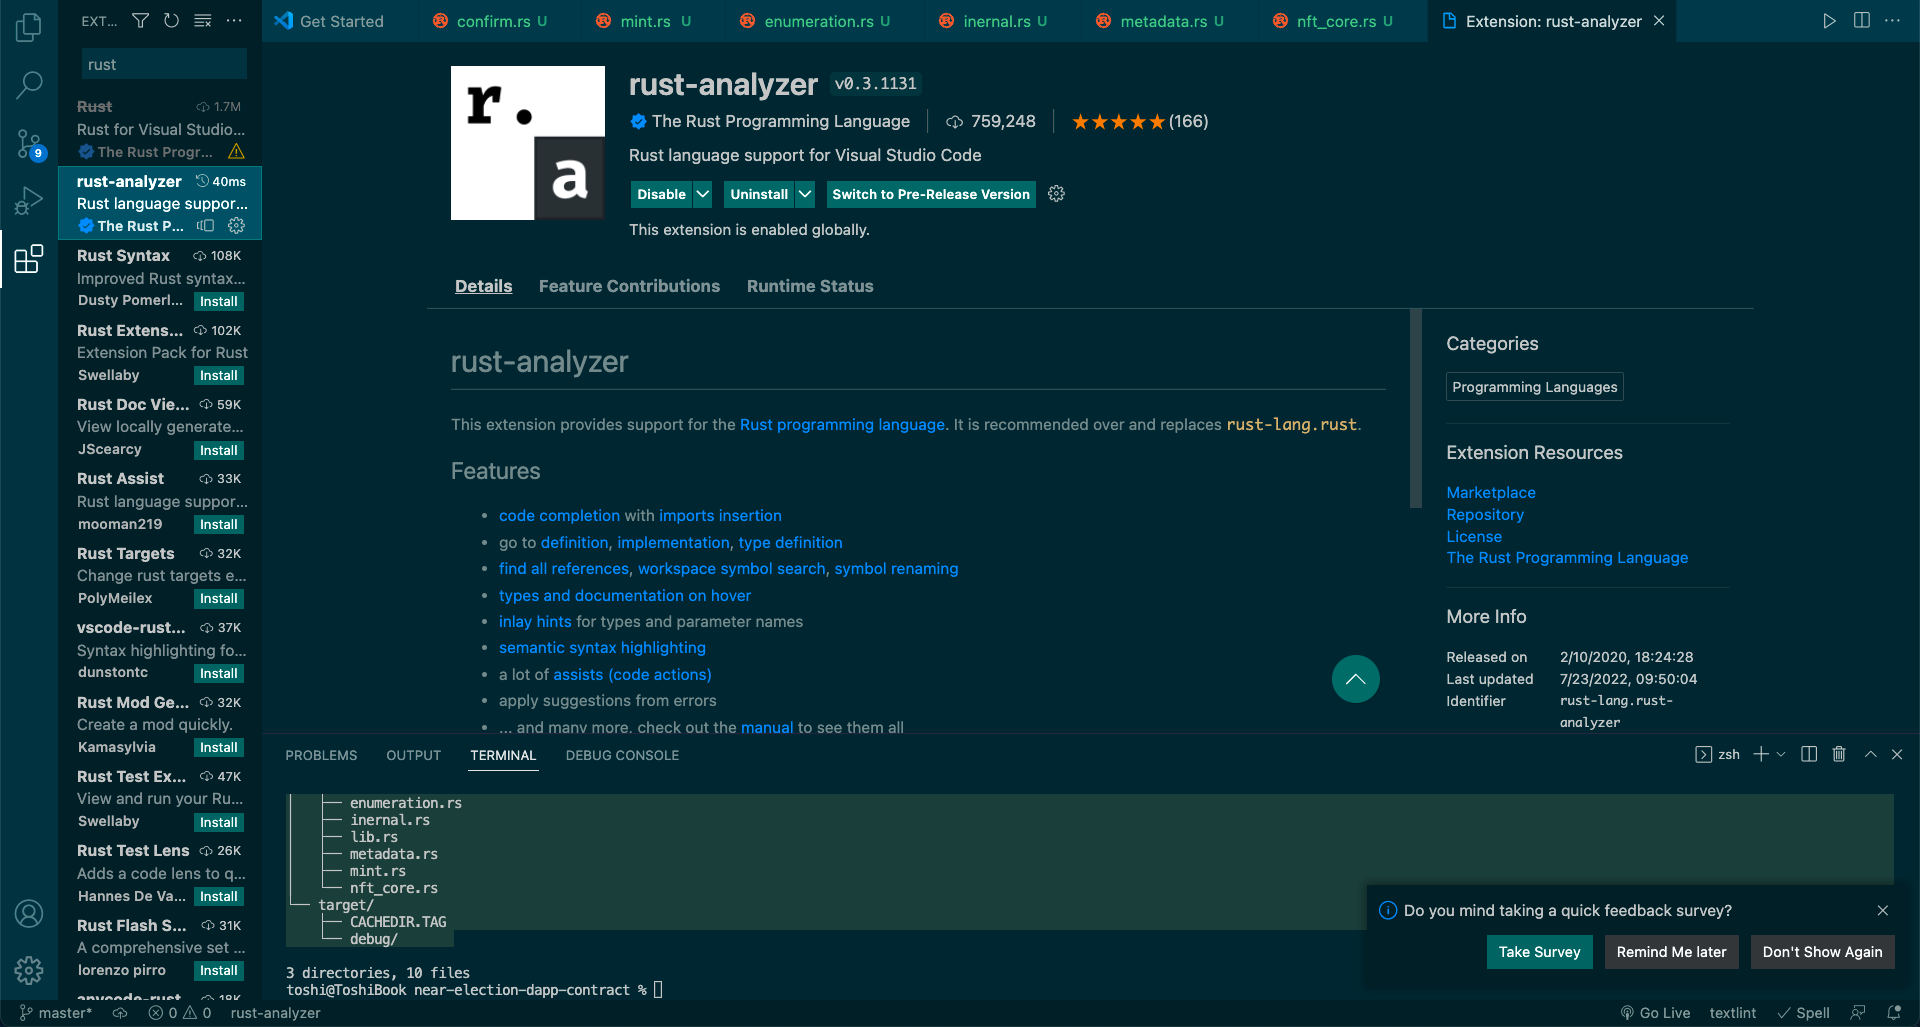The width and height of the screenshot is (1920, 1027).
Task: Select the Details tab
Action: [483, 286]
